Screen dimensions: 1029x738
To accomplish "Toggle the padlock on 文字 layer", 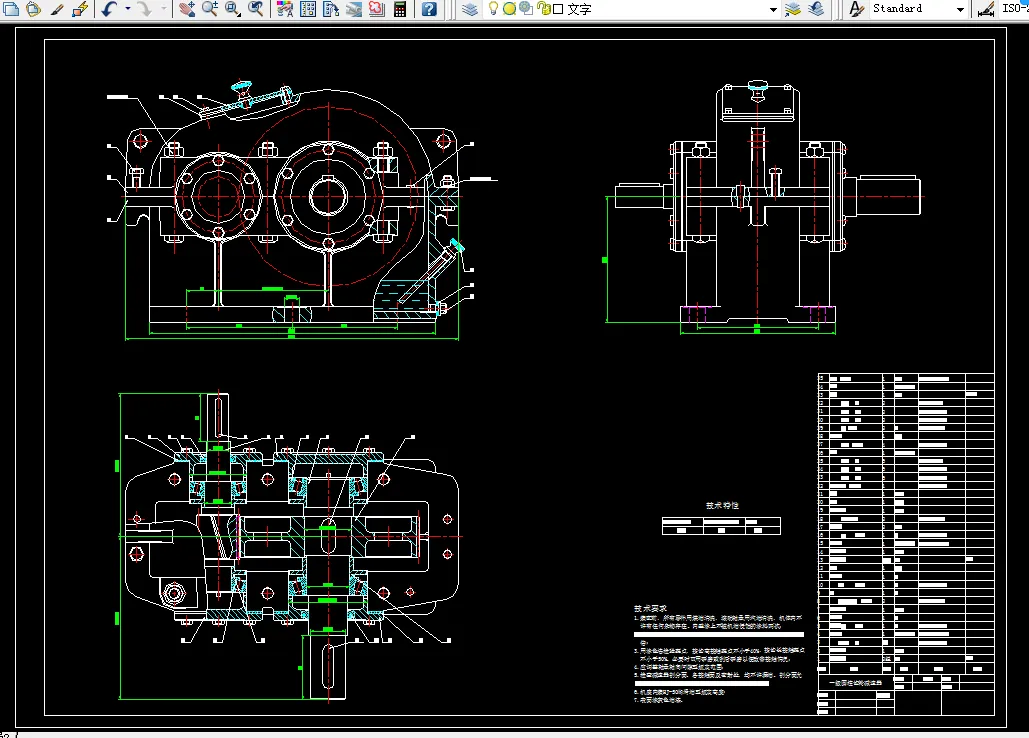I will click(542, 9).
